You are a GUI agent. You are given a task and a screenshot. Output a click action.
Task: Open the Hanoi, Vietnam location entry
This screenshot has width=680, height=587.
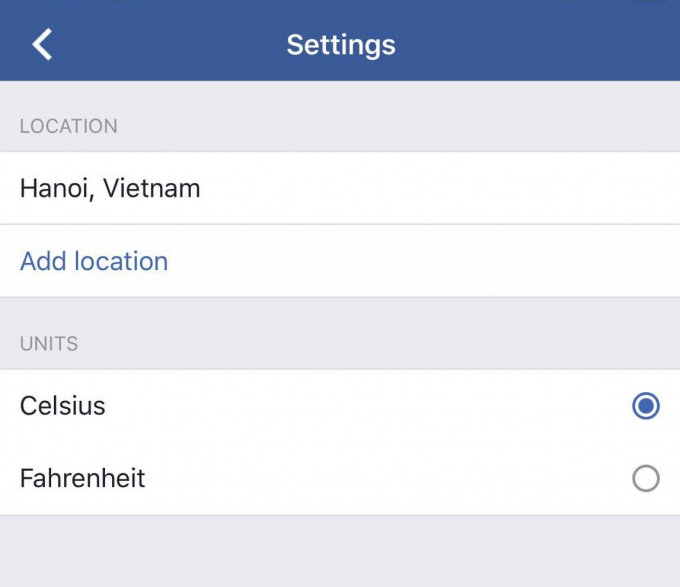point(110,188)
